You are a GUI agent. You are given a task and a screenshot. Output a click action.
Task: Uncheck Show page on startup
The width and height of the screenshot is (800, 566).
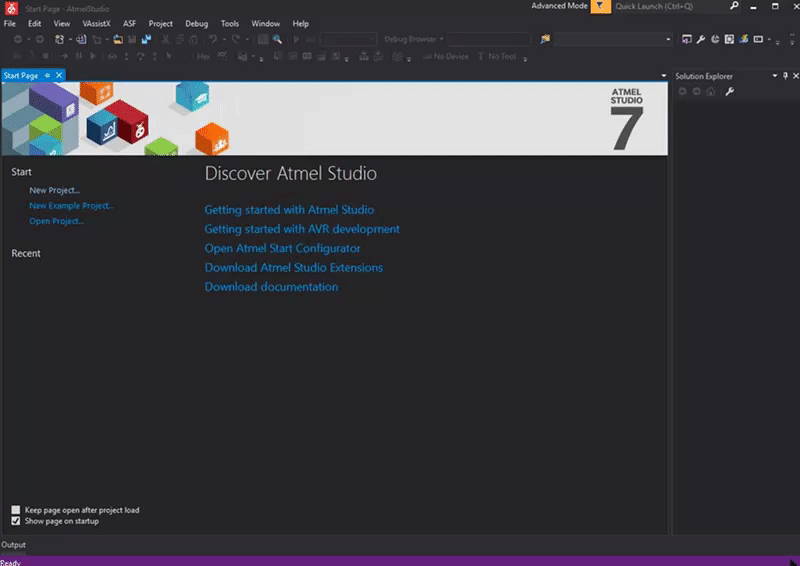(16, 521)
